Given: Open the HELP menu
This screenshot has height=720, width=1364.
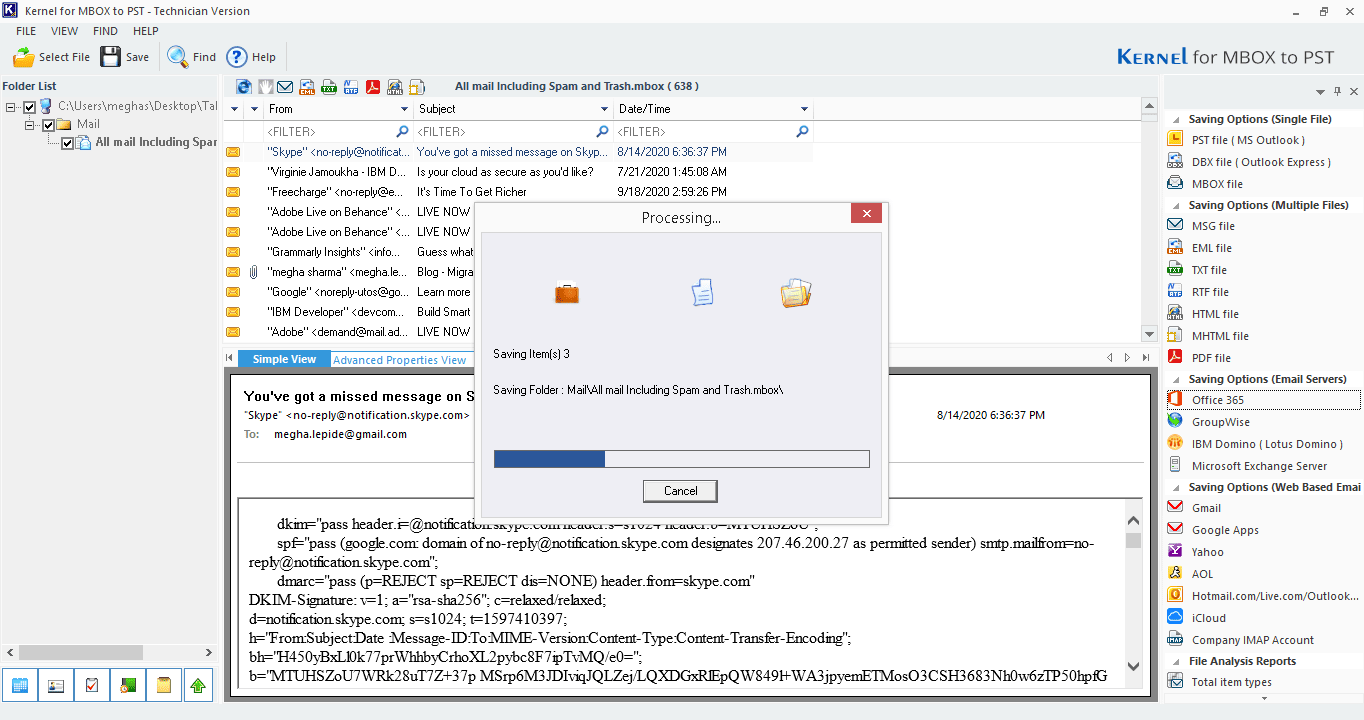Looking at the screenshot, I should point(146,31).
